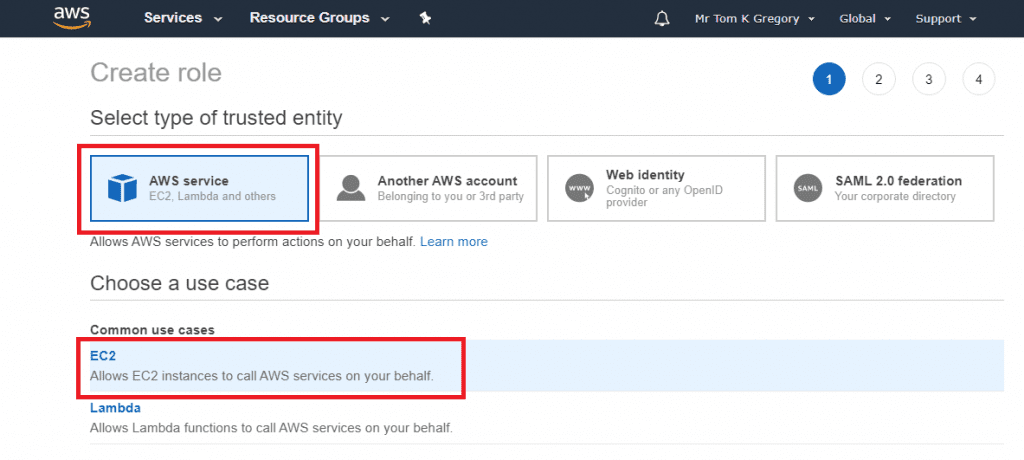Image resolution: width=1024 pixels, height=460 pixels.
Task: Open the Resource Groups dropdown
Action: point(319,18)
